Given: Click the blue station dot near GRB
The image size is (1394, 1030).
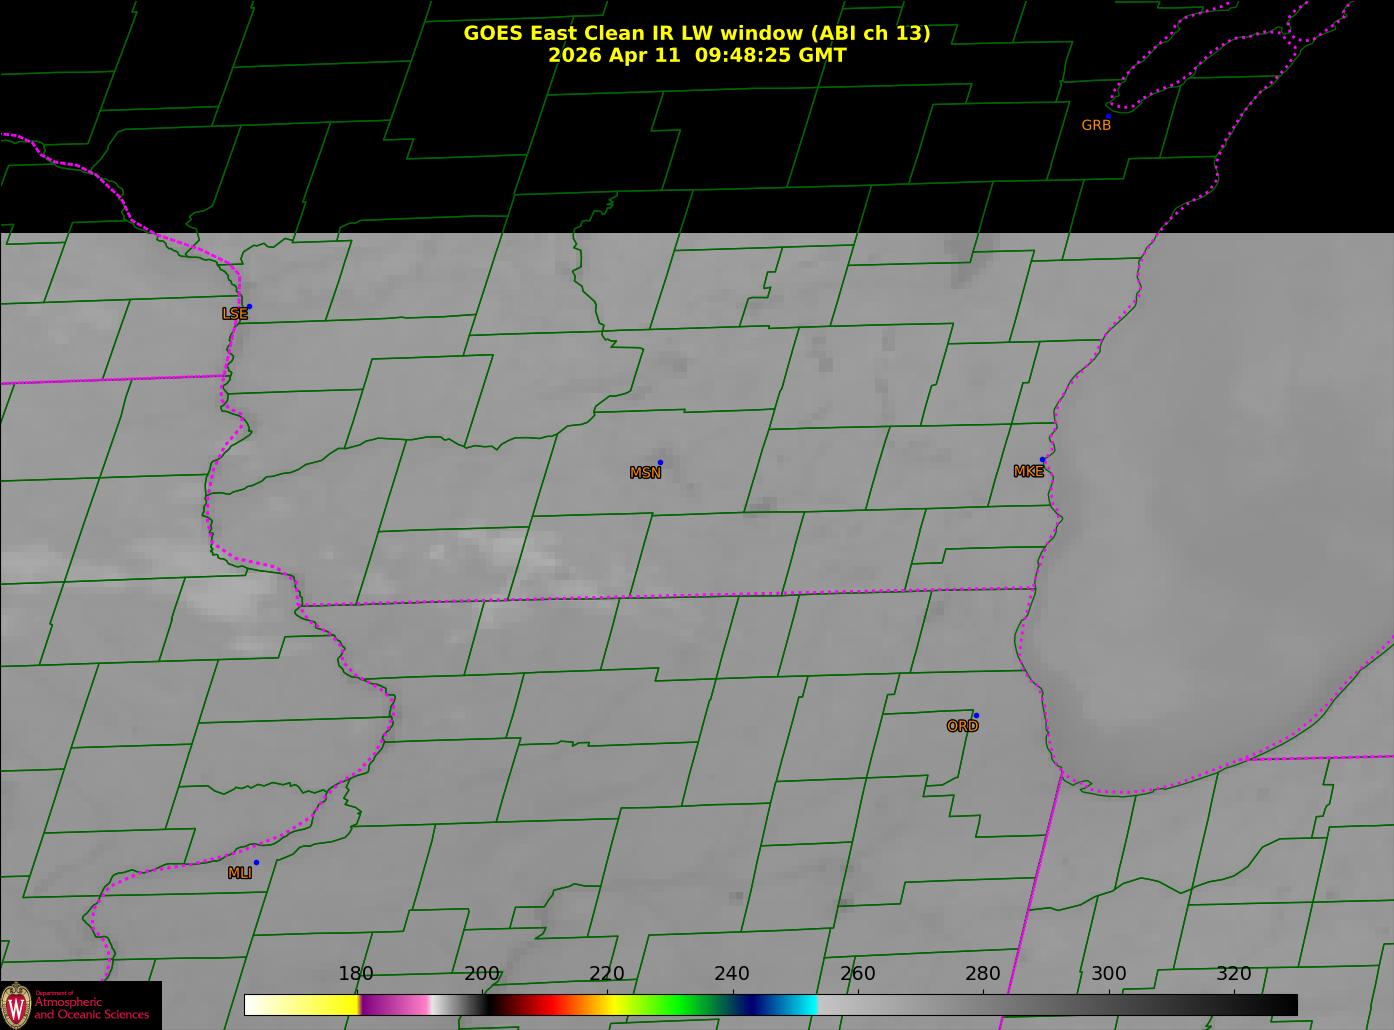Looking at the screenshot, I should [1108, 117].
